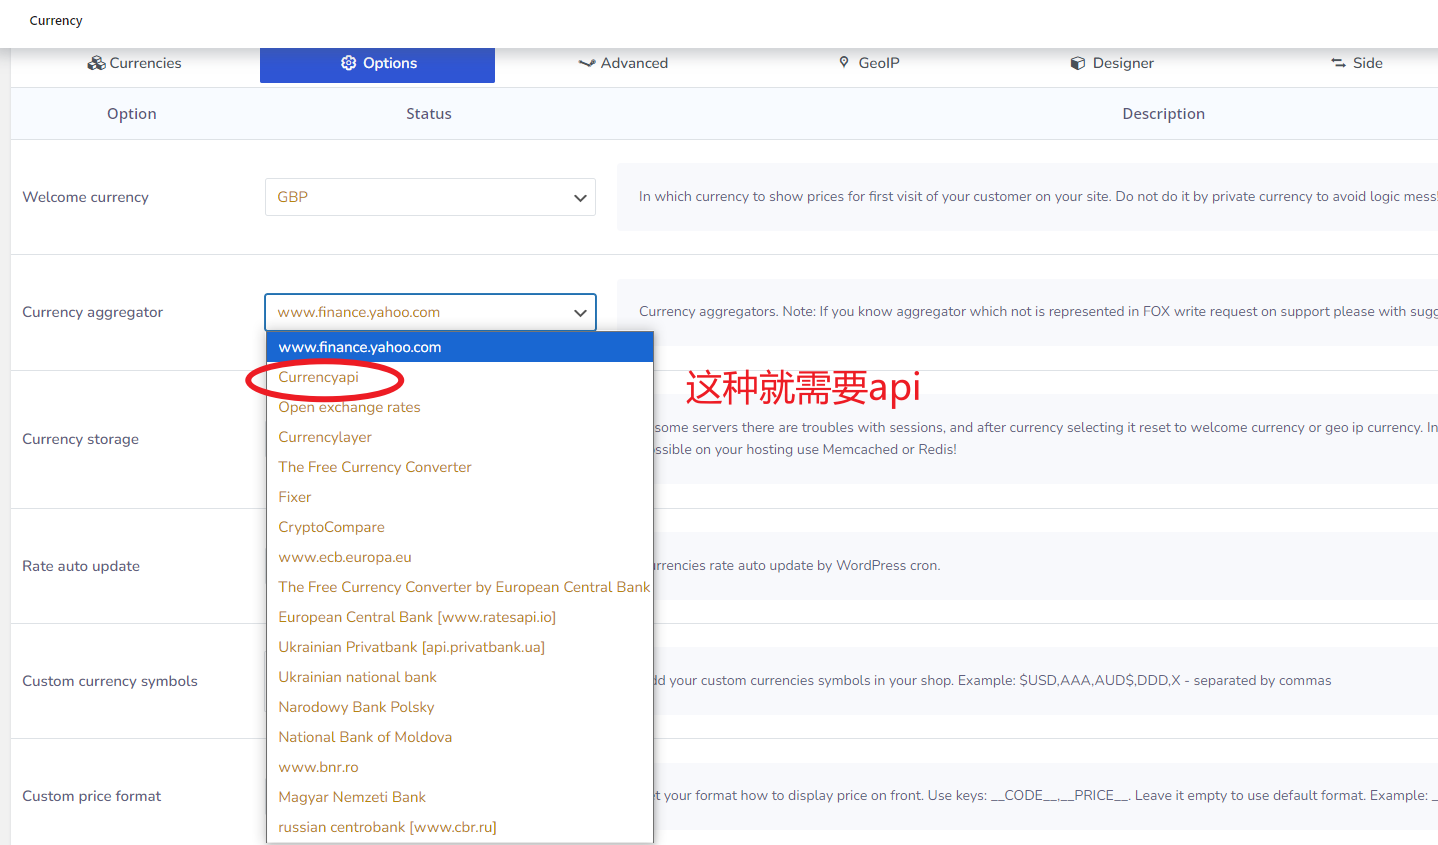Click the location pin icon on GeoIP tab
This screenshot has height=845, width=1438.
[845, 62]
